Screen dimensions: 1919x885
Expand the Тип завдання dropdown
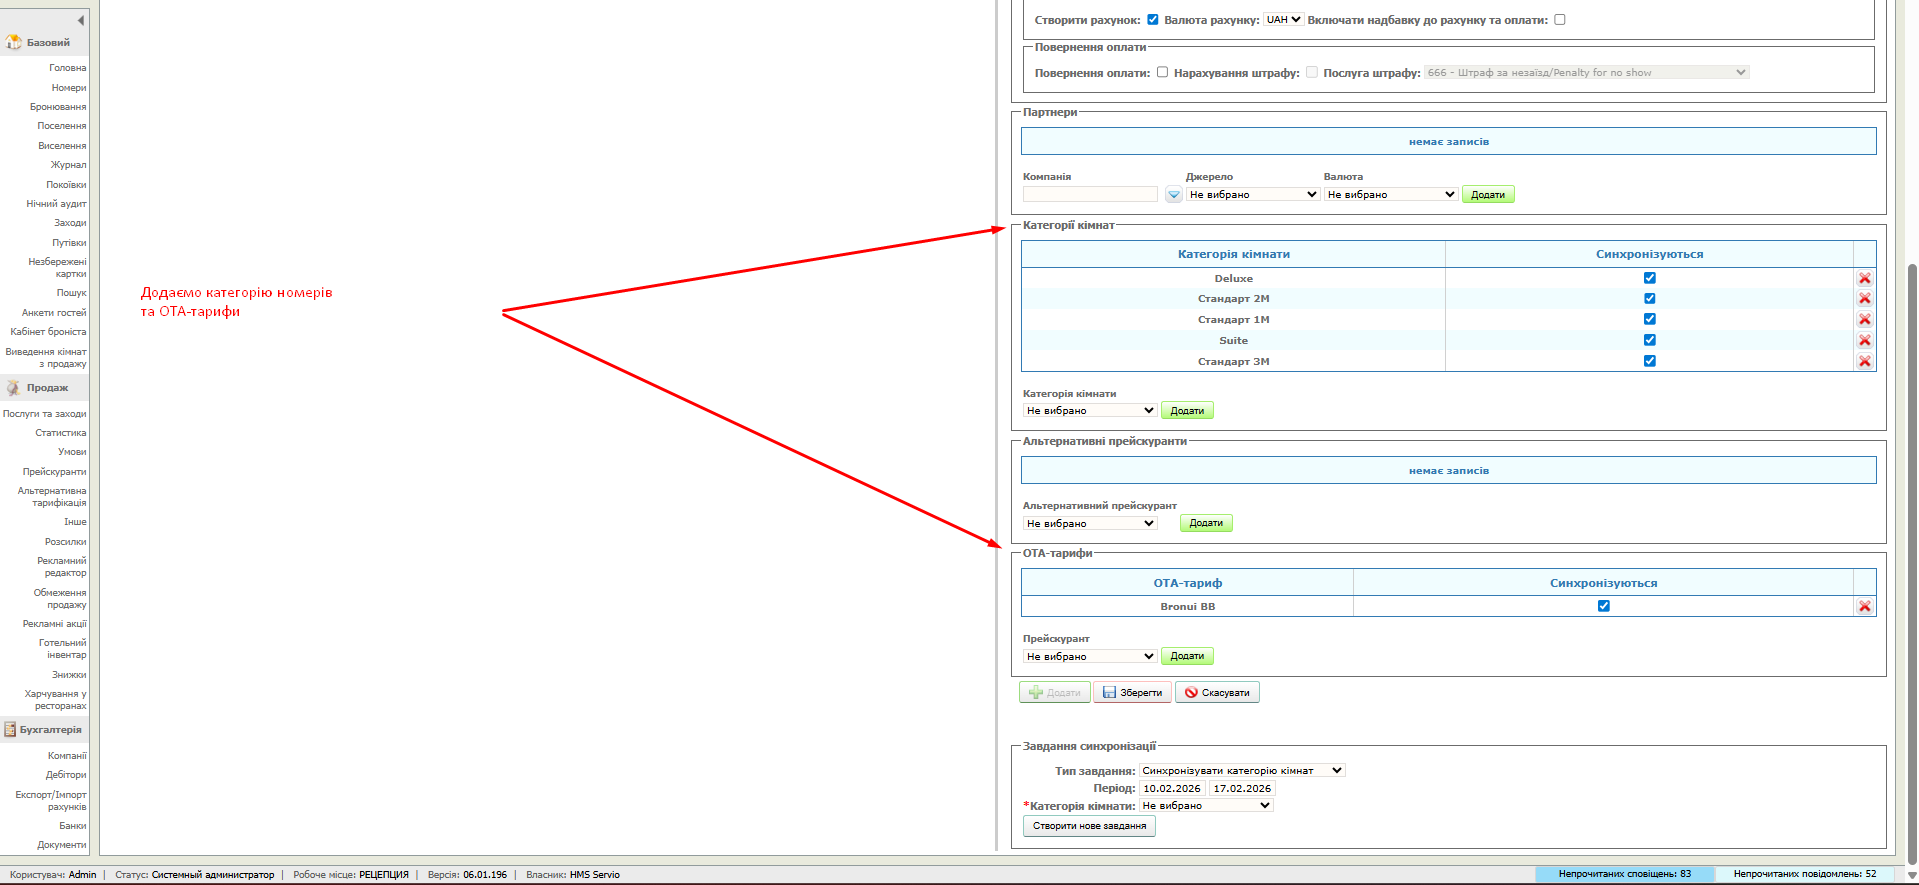[1242, 771]
